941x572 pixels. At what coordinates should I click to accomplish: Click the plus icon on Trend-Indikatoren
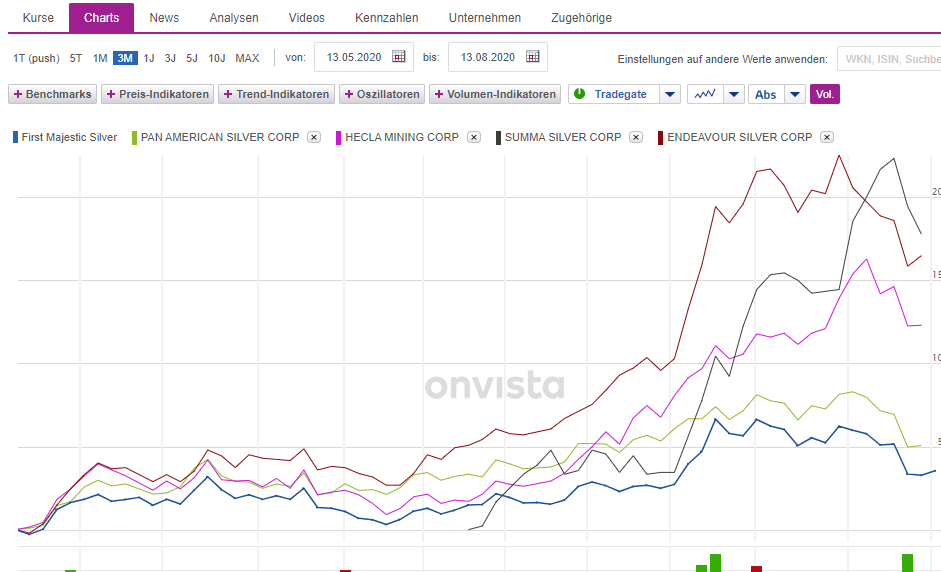click(x=228, y=94)
